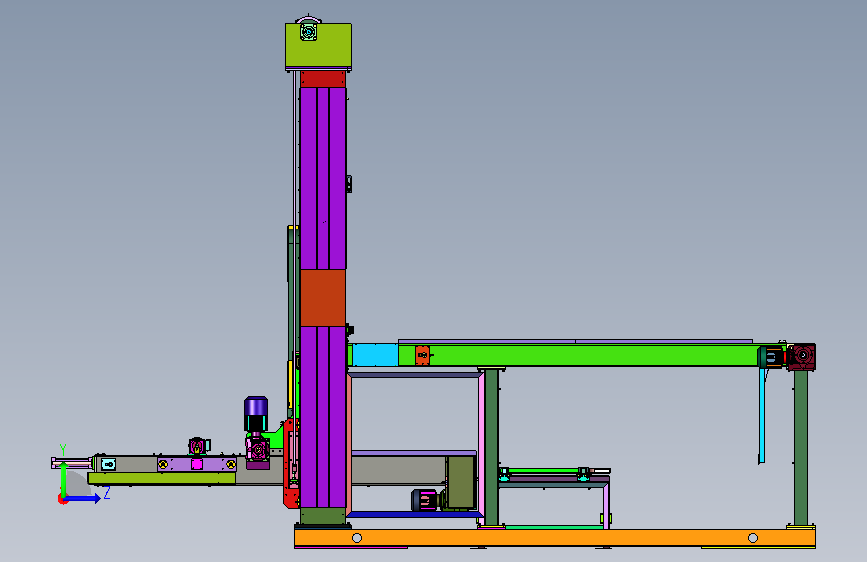
Task: Click the right hole in orange base beam
Action: click(753, 538)
